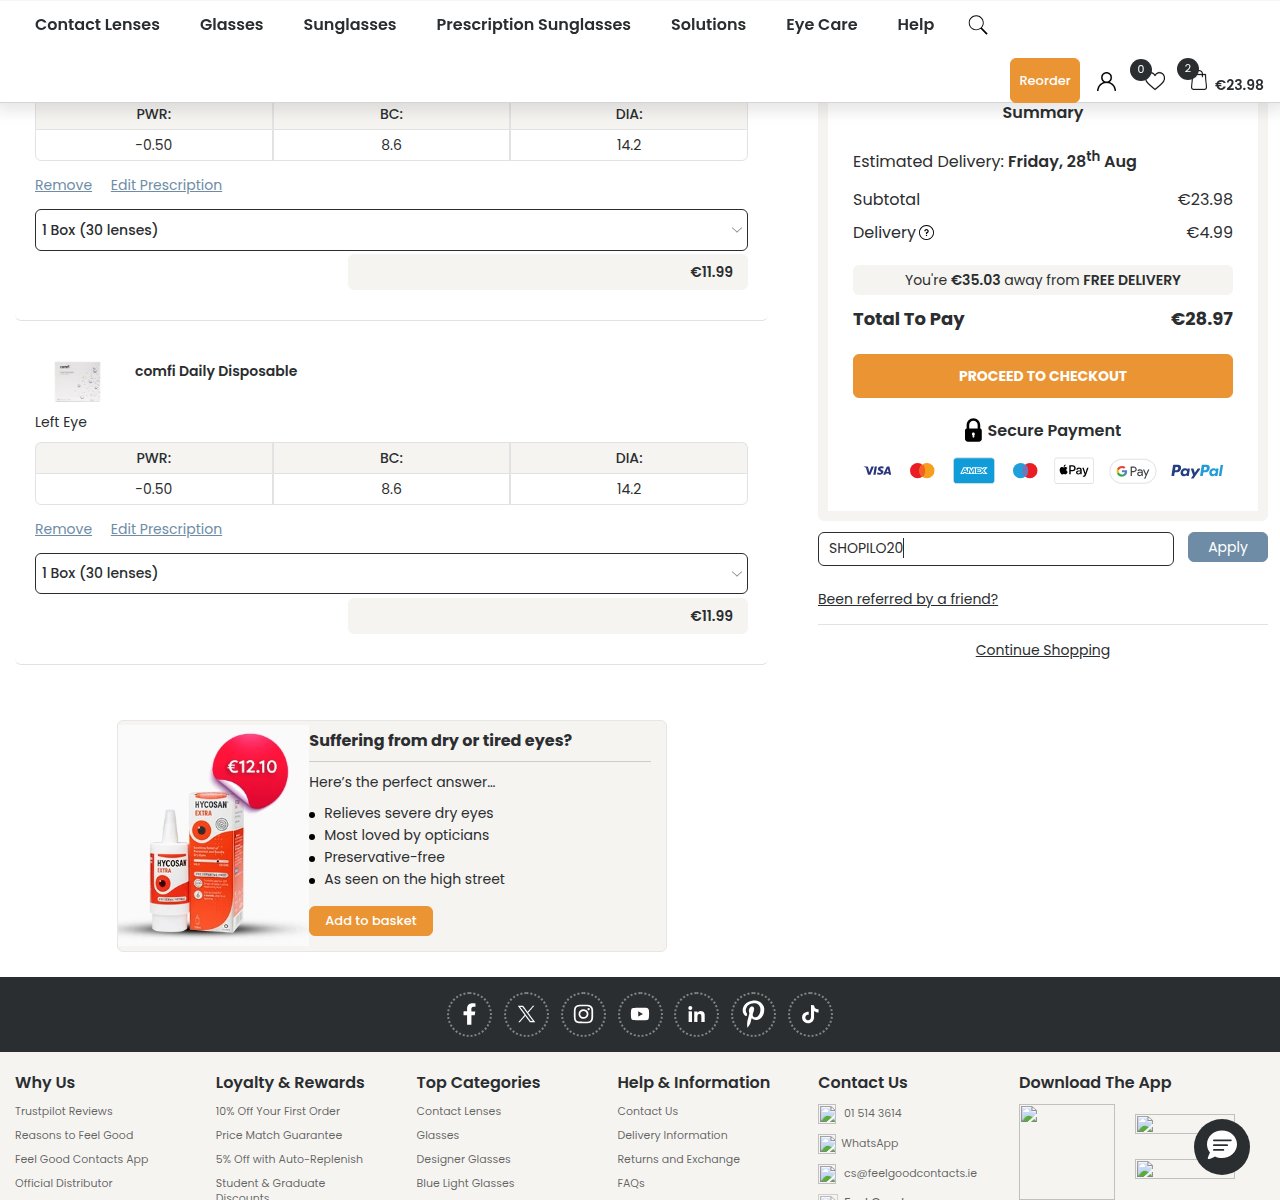Open Official Distributor footer link
Image resolution: width=1280 pixels, height=1200 pixels.
click(64, 1183)
